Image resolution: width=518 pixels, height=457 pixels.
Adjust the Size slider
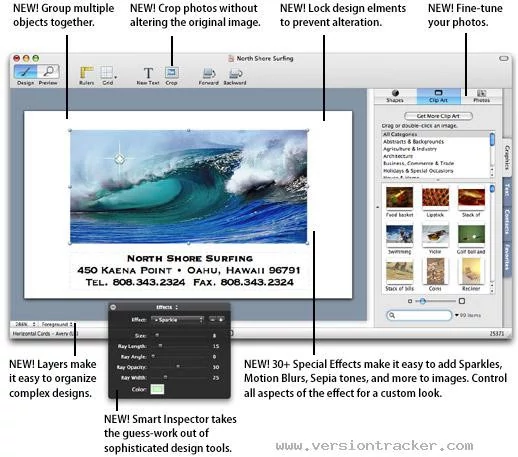pyautogui.click(x=157, y=335)
